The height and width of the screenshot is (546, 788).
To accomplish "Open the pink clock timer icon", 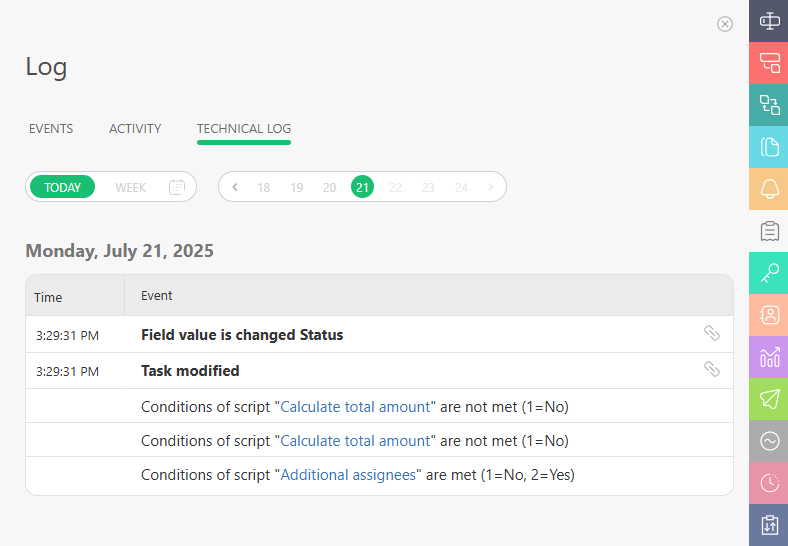I will 769,483.
